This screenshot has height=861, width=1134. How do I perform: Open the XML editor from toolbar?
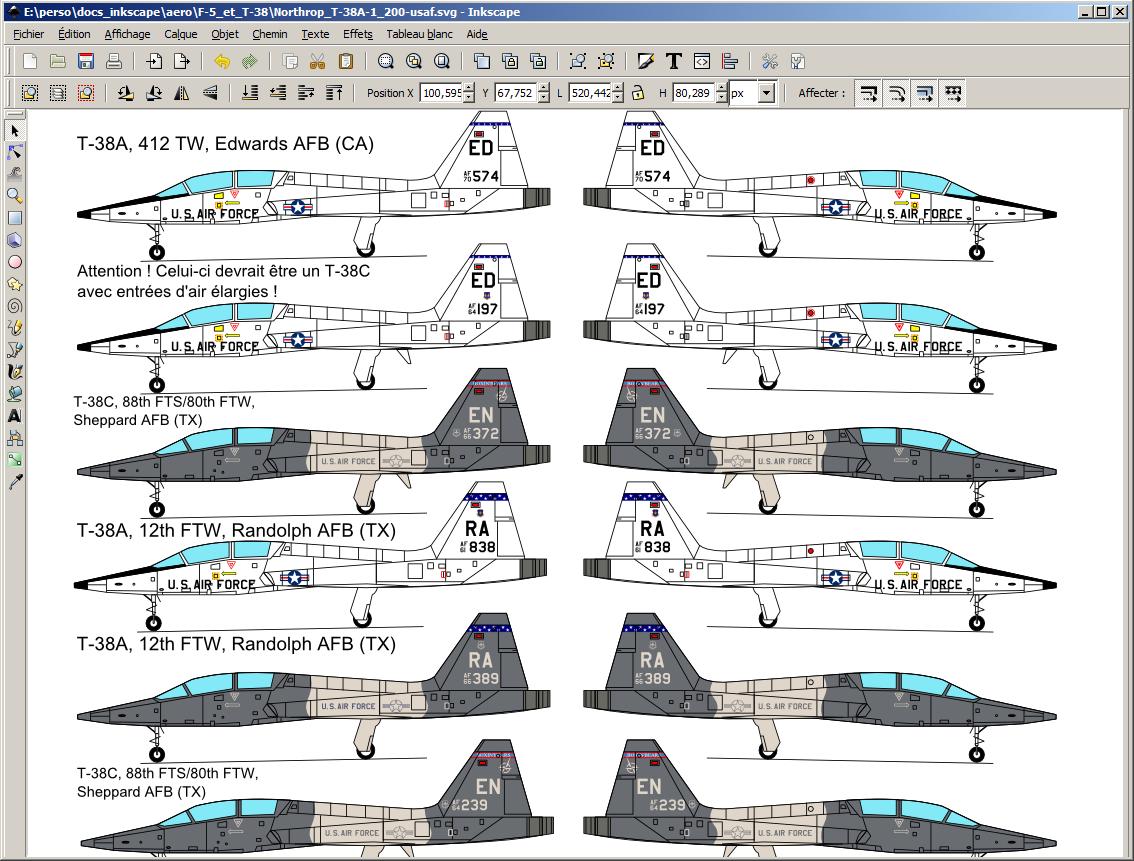click(x=702, y=62)
